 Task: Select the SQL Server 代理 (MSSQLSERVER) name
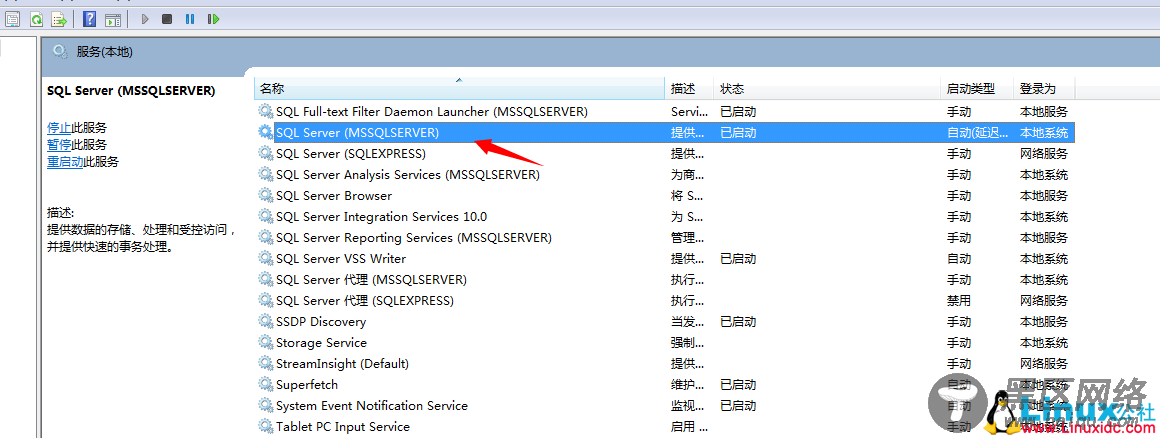tap(371, 280)
